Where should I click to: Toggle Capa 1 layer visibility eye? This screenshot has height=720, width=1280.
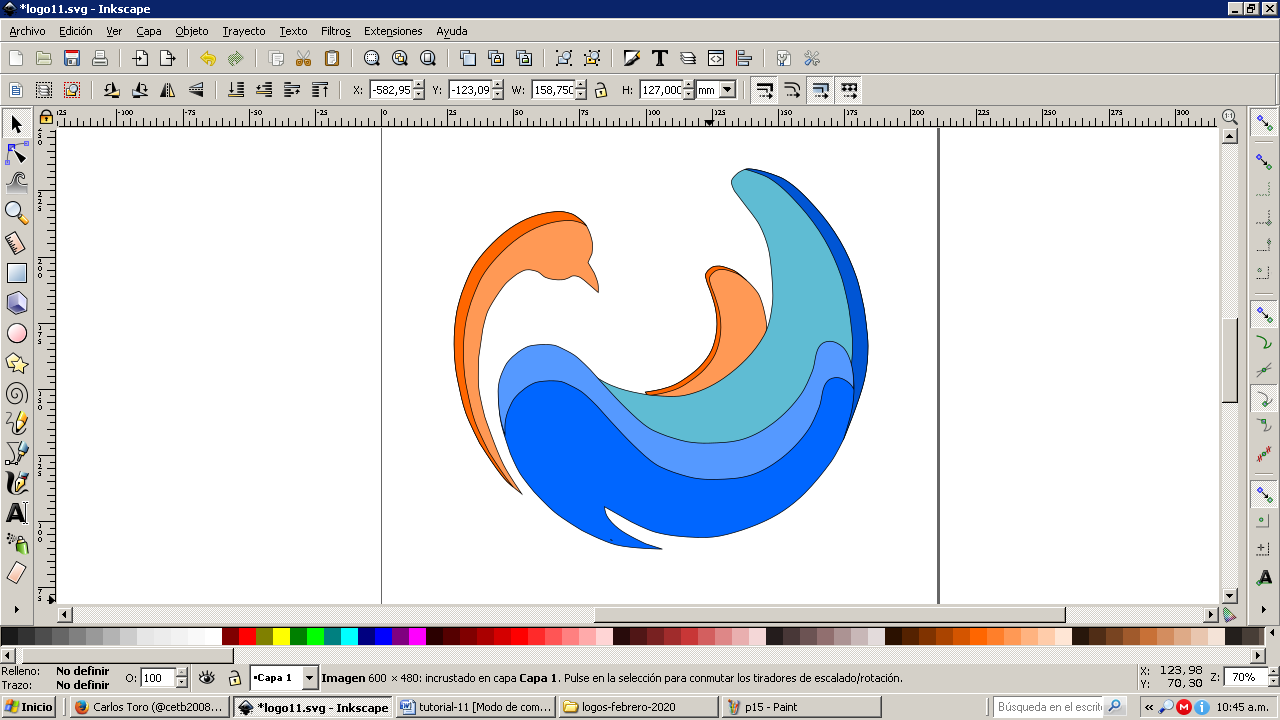click(x=207, y=678)
